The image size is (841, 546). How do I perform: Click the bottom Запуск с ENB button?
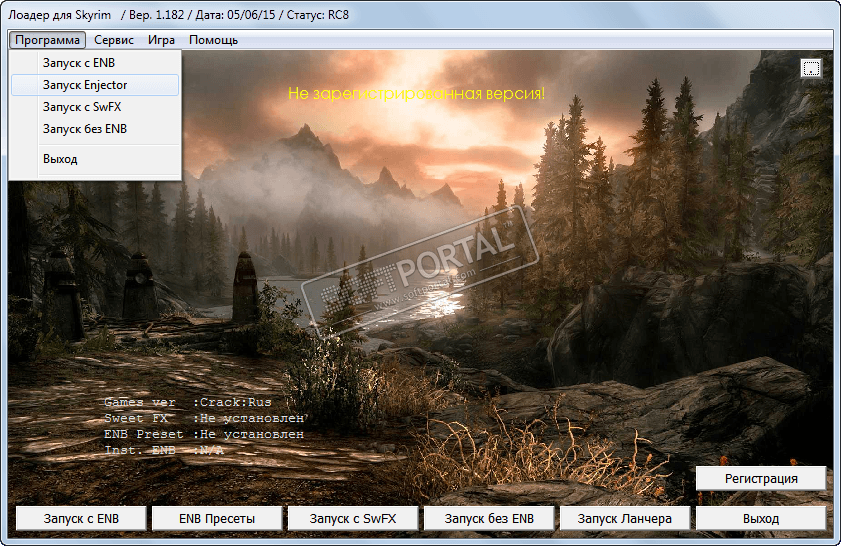click(81, 519)
